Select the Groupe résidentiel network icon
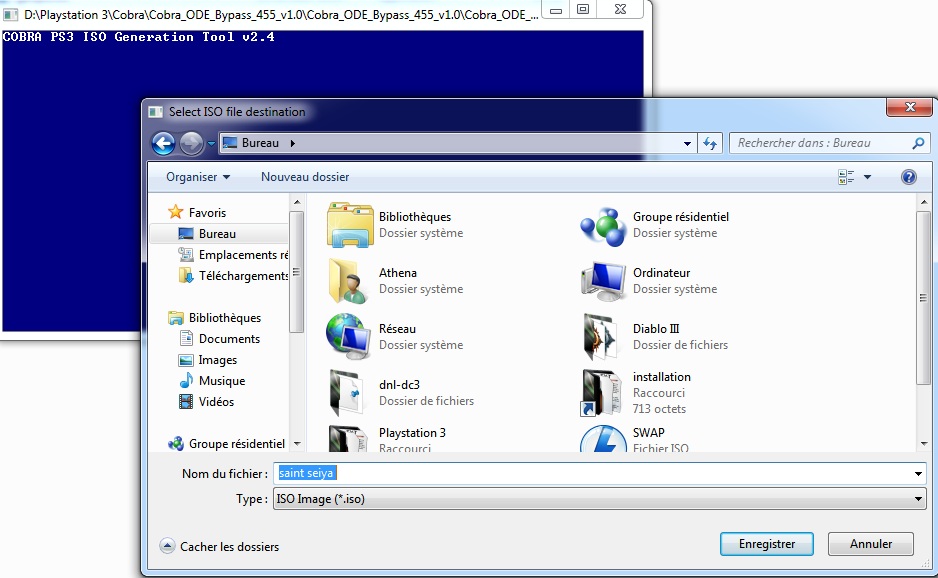 coord(604,225)
